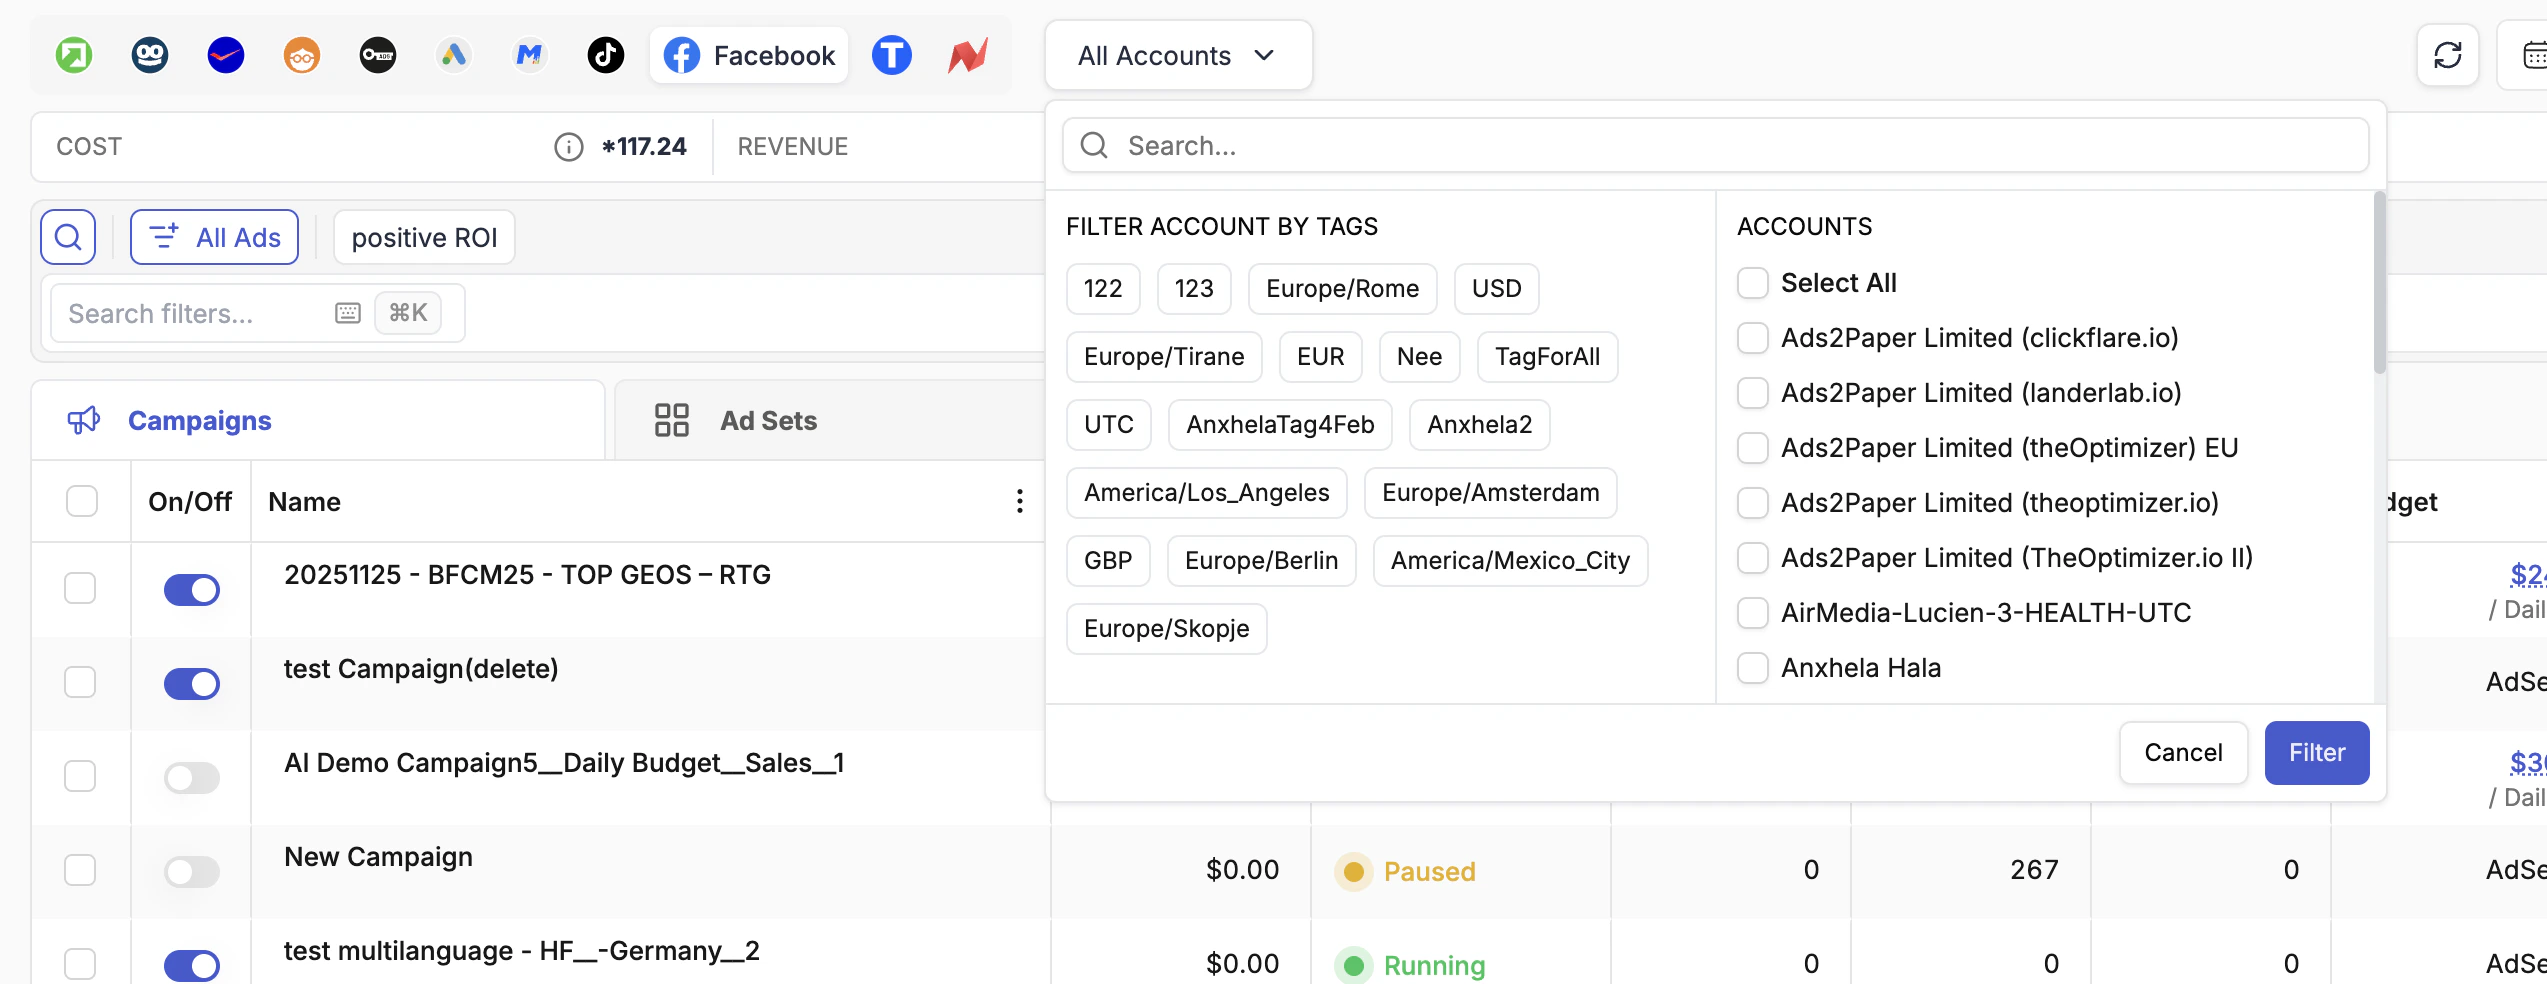The width and height of the screenshot is (2547, 984).
Task: Click the COST info icon
Action: click(x=569, y=147)
